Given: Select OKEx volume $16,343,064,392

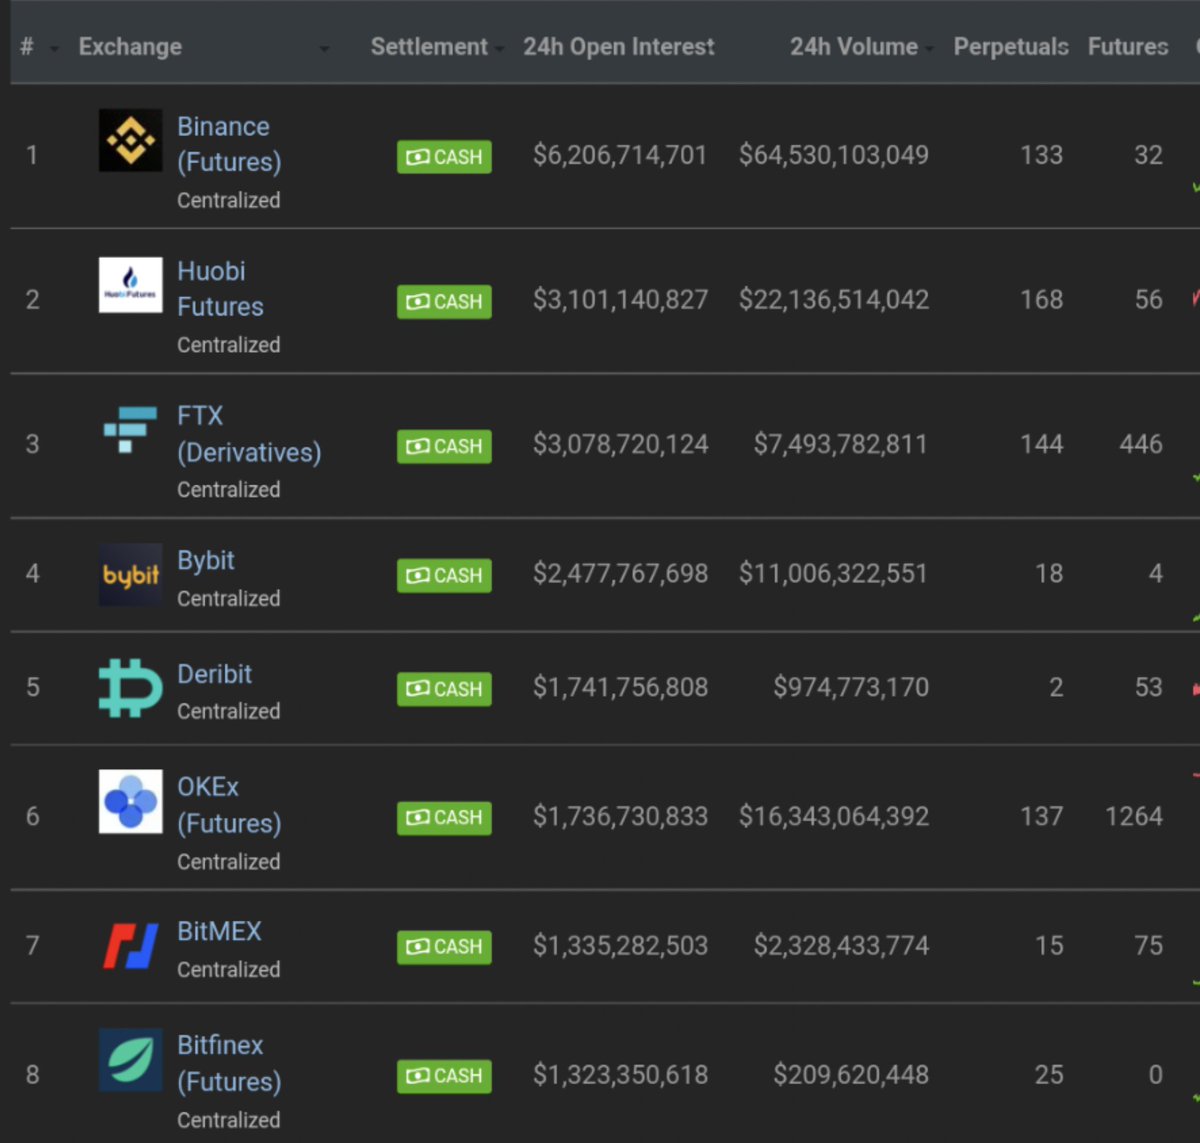Looking at the screenshot, I should [834, 816].
